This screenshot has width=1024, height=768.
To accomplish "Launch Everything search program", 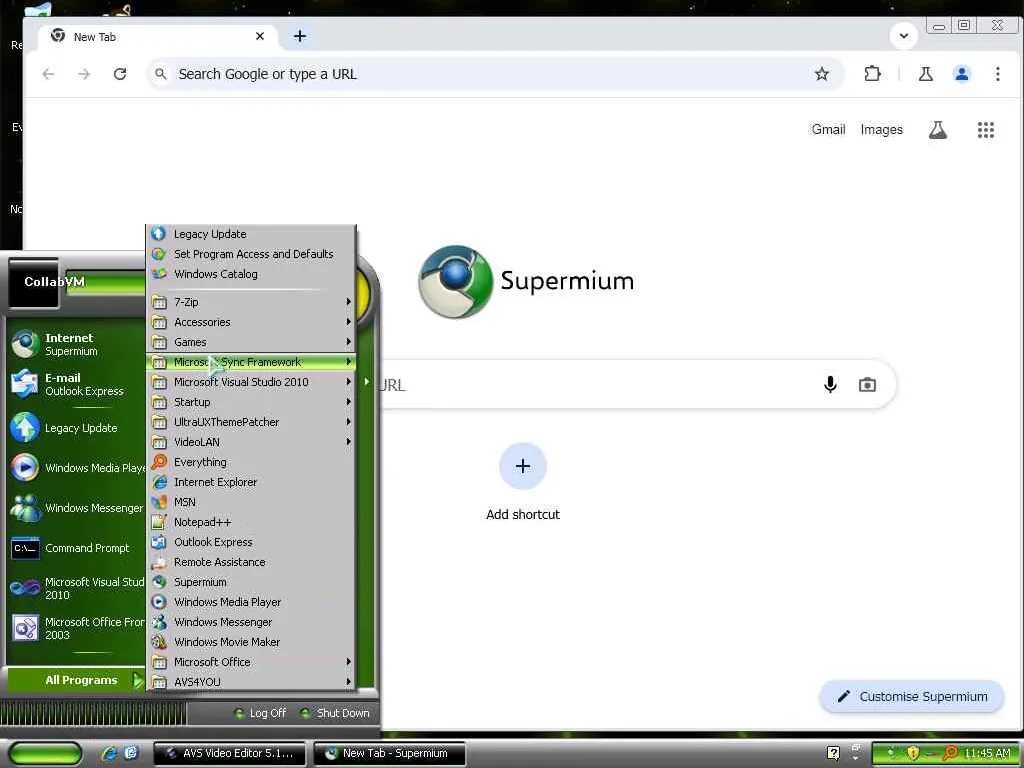I will pos(251,462).
